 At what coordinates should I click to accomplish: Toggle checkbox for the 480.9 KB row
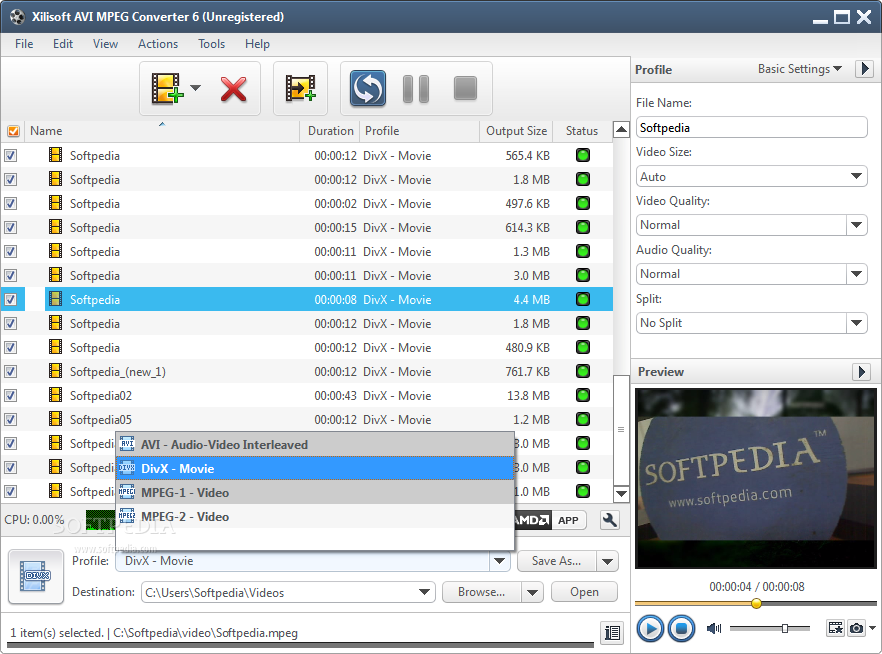(11, 348)
